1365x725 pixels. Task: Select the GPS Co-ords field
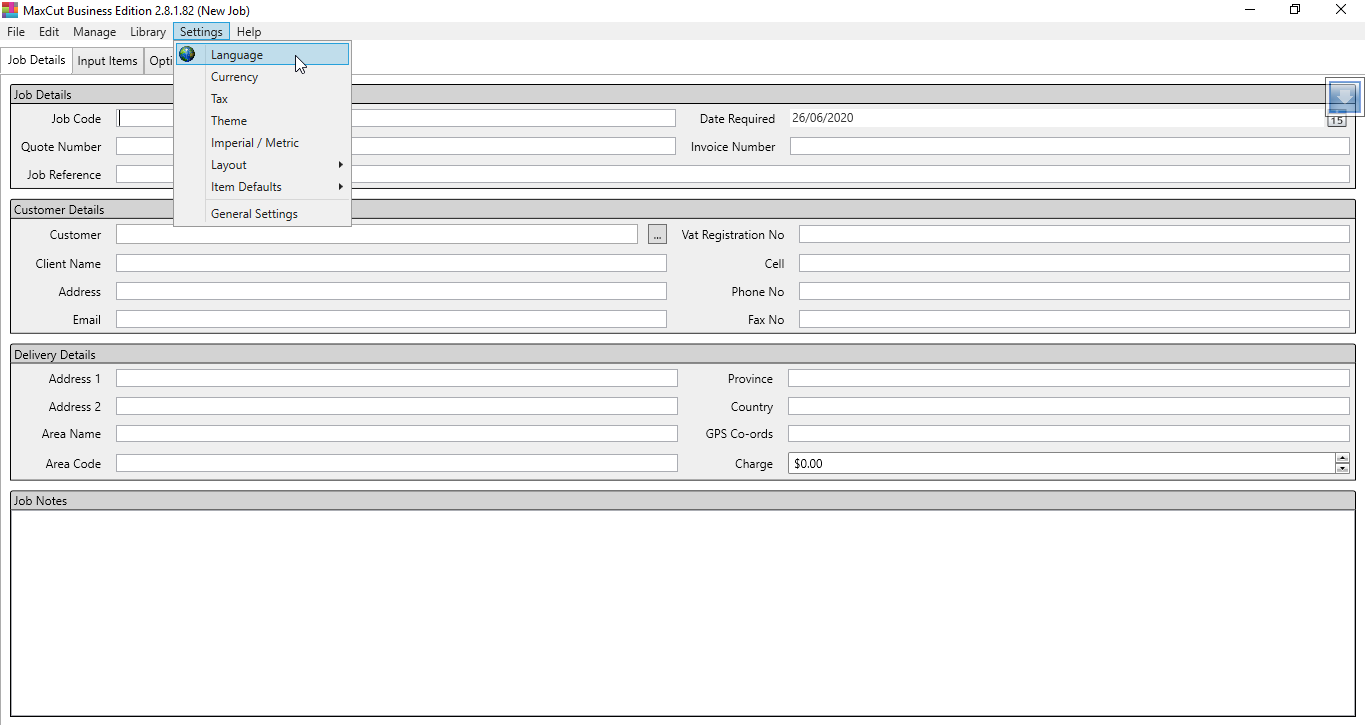tap(1069, 433)
